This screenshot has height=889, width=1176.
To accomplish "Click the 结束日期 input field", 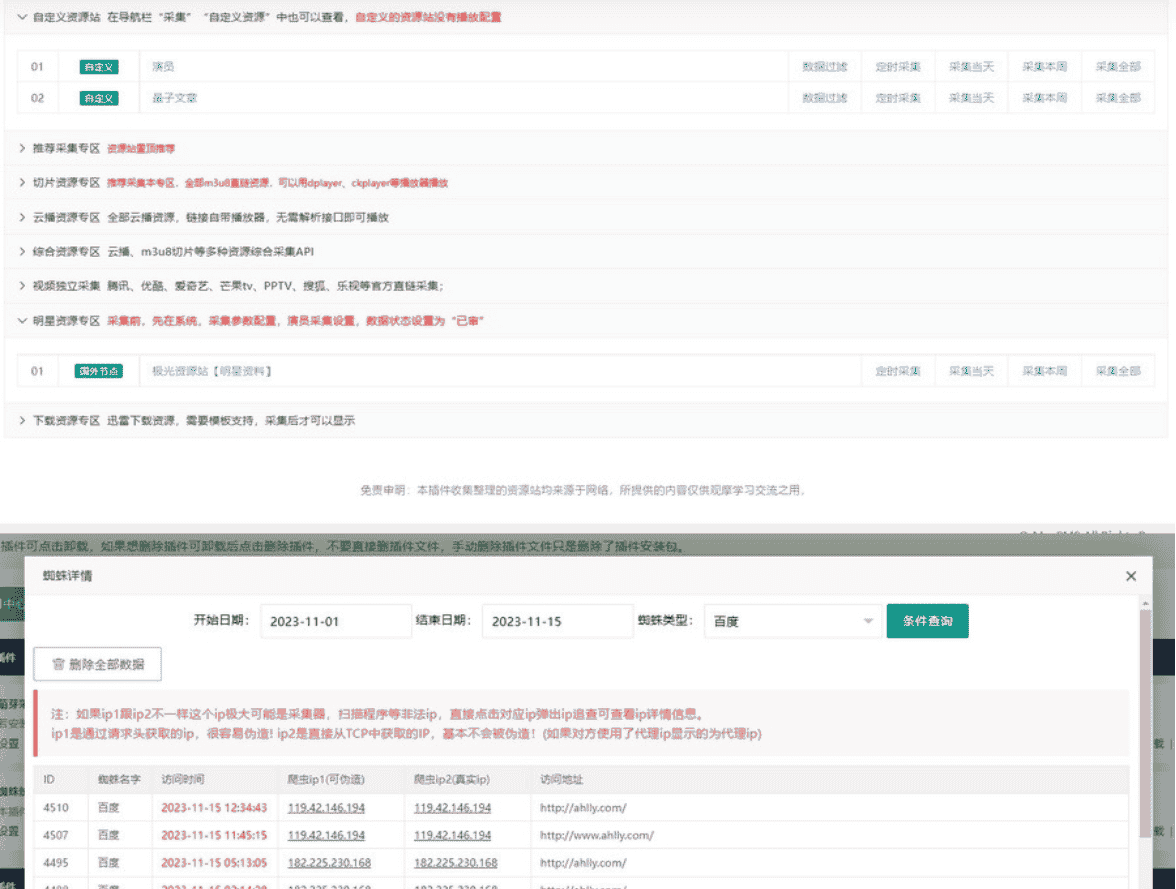I will (556, 621).
